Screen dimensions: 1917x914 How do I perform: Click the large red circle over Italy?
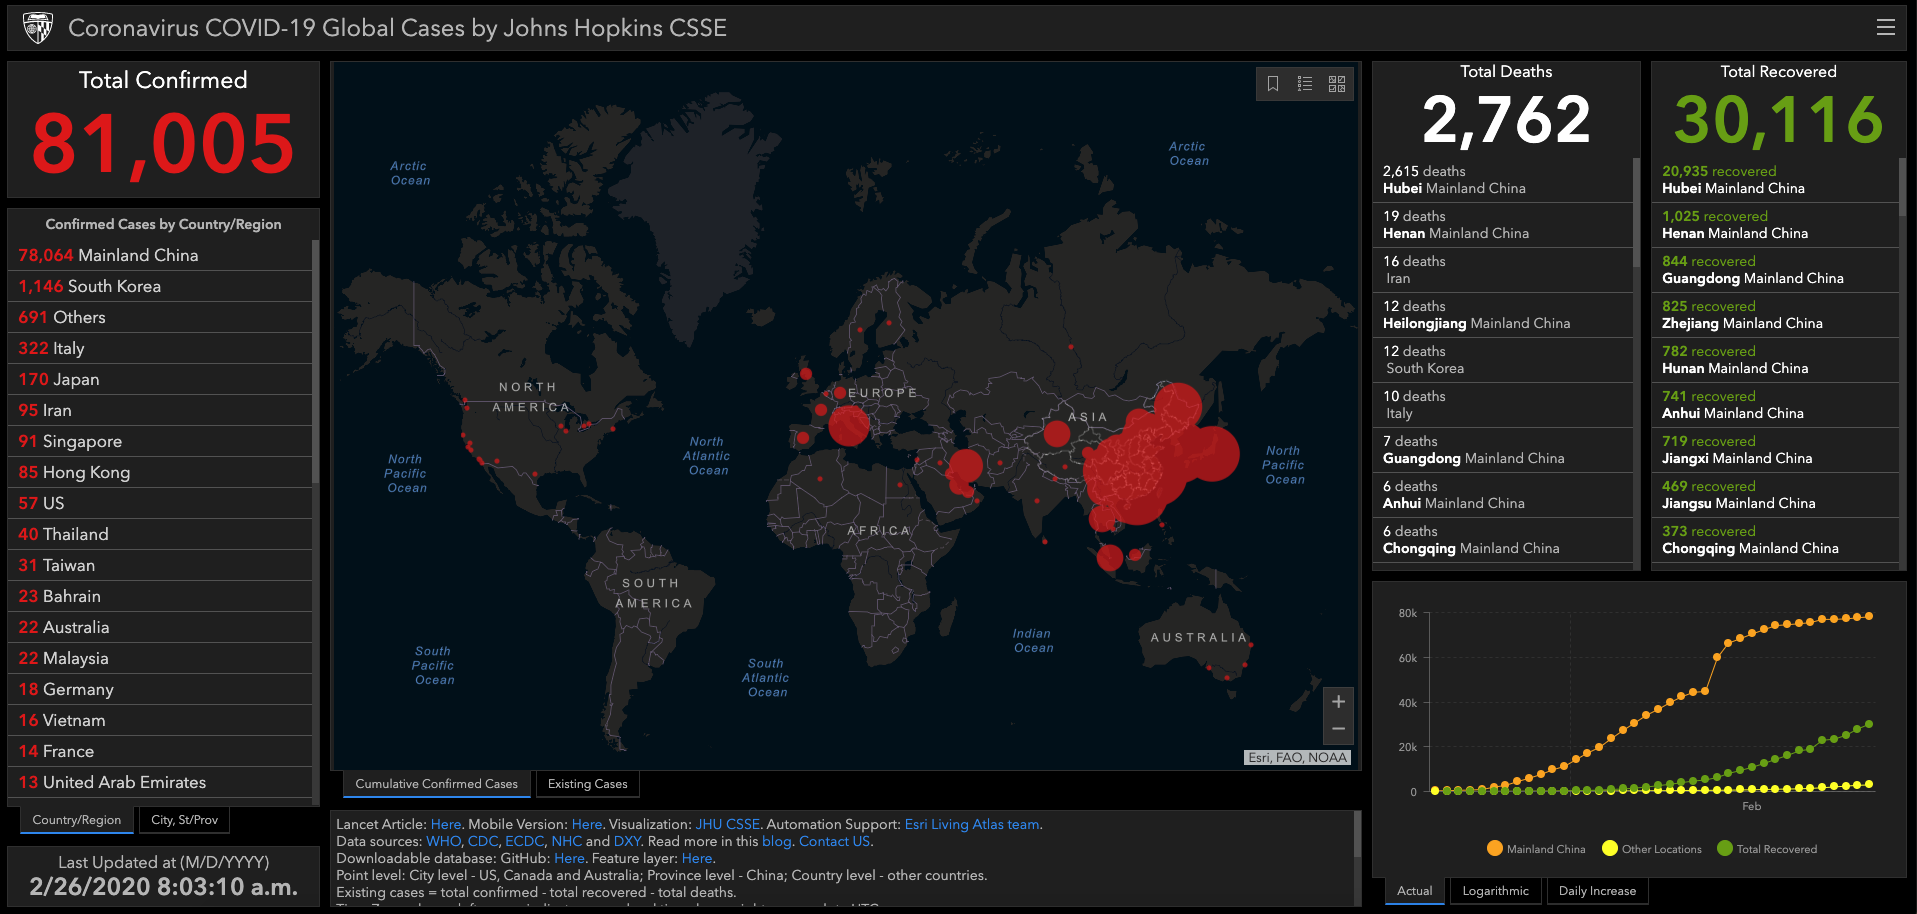(x=849, y=425)
